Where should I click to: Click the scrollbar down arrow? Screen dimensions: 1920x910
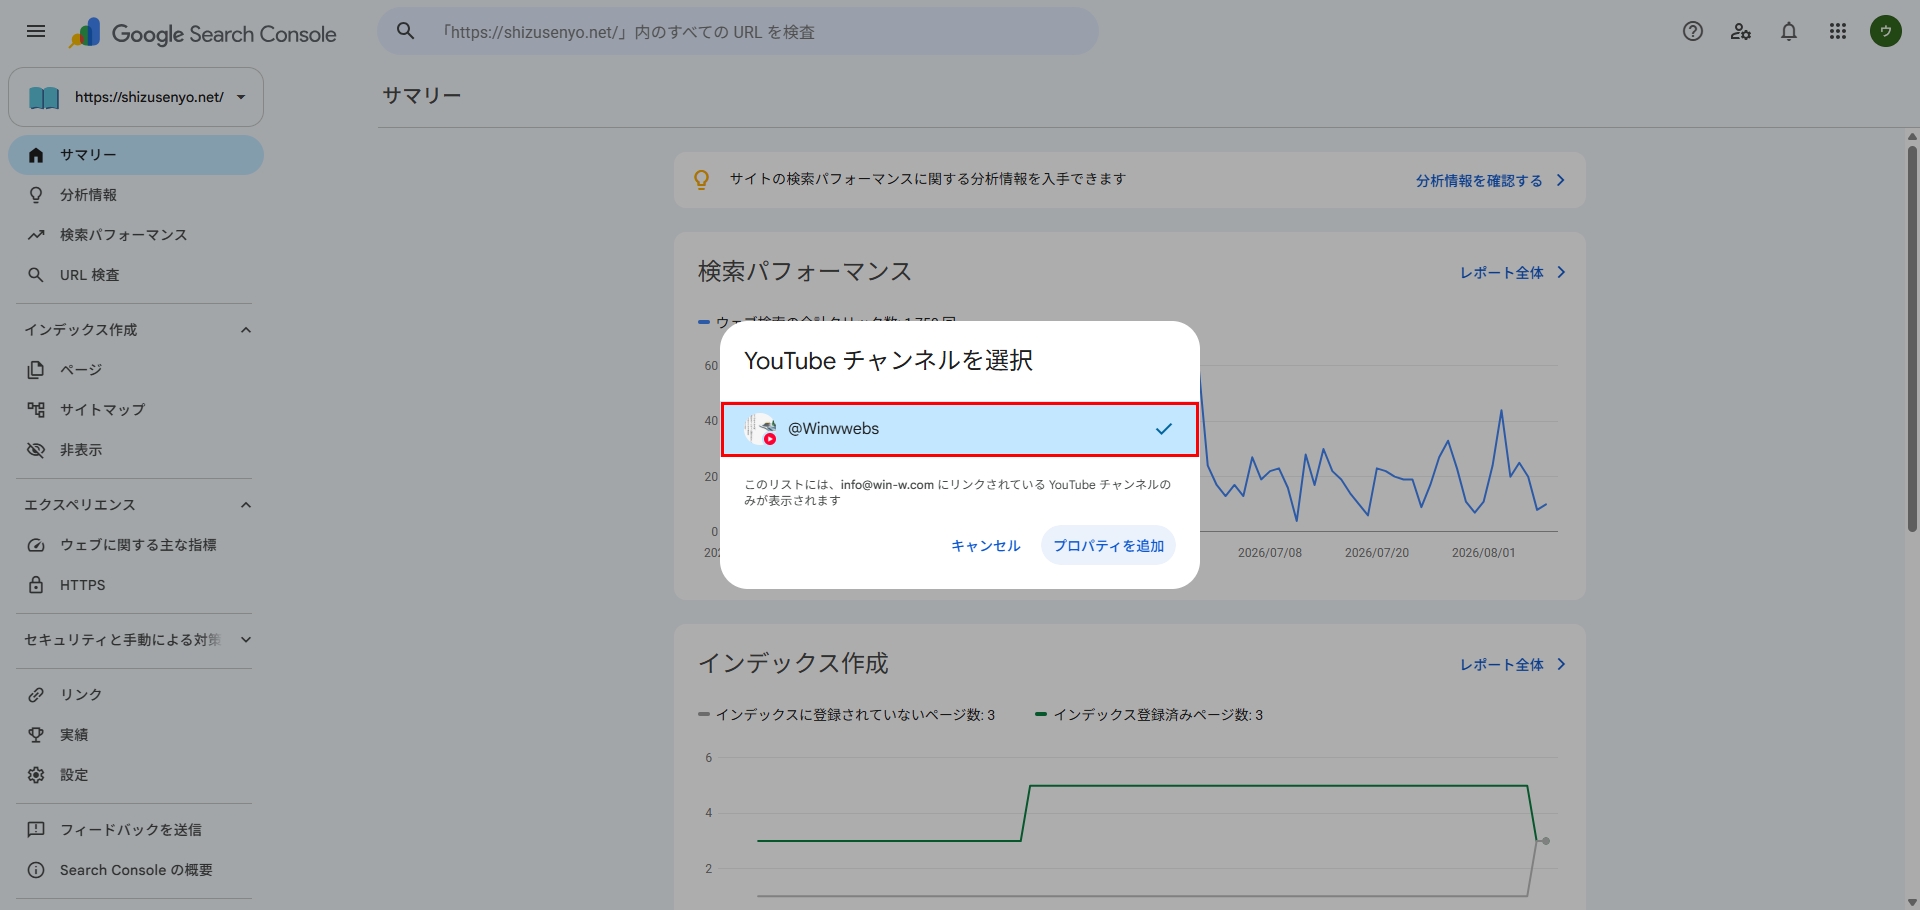[1912, 903]
